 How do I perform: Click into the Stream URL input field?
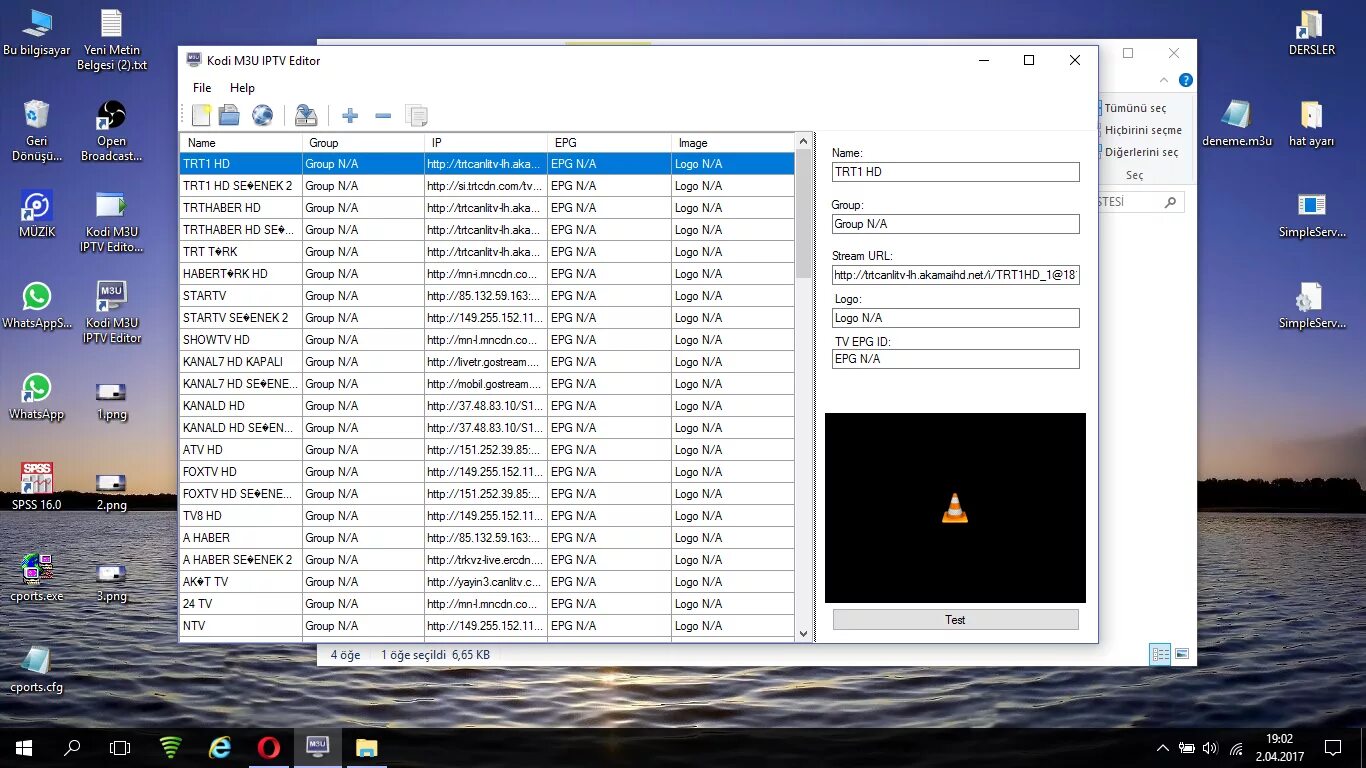[x=955, y=275]
